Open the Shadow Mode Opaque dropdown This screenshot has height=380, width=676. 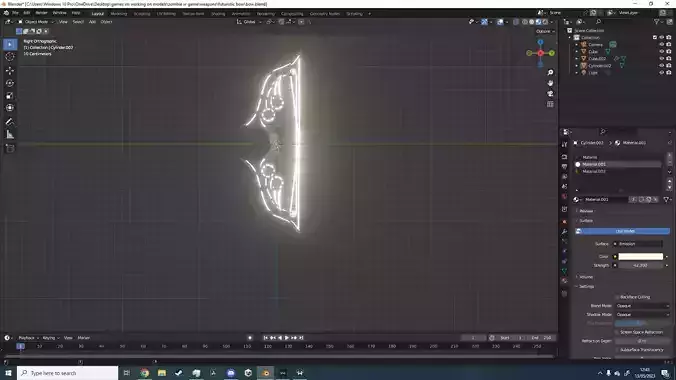coord(642,314)
